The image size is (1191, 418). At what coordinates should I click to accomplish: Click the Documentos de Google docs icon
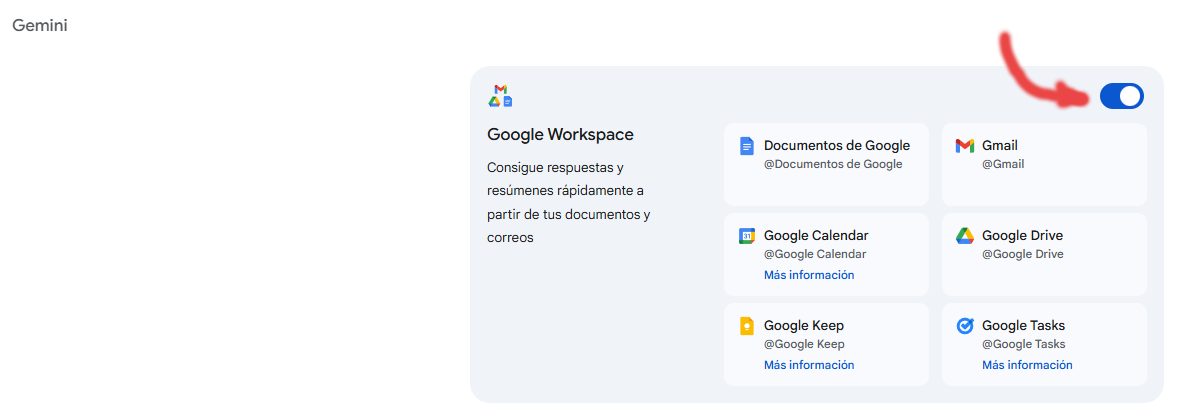coord(747,146)
